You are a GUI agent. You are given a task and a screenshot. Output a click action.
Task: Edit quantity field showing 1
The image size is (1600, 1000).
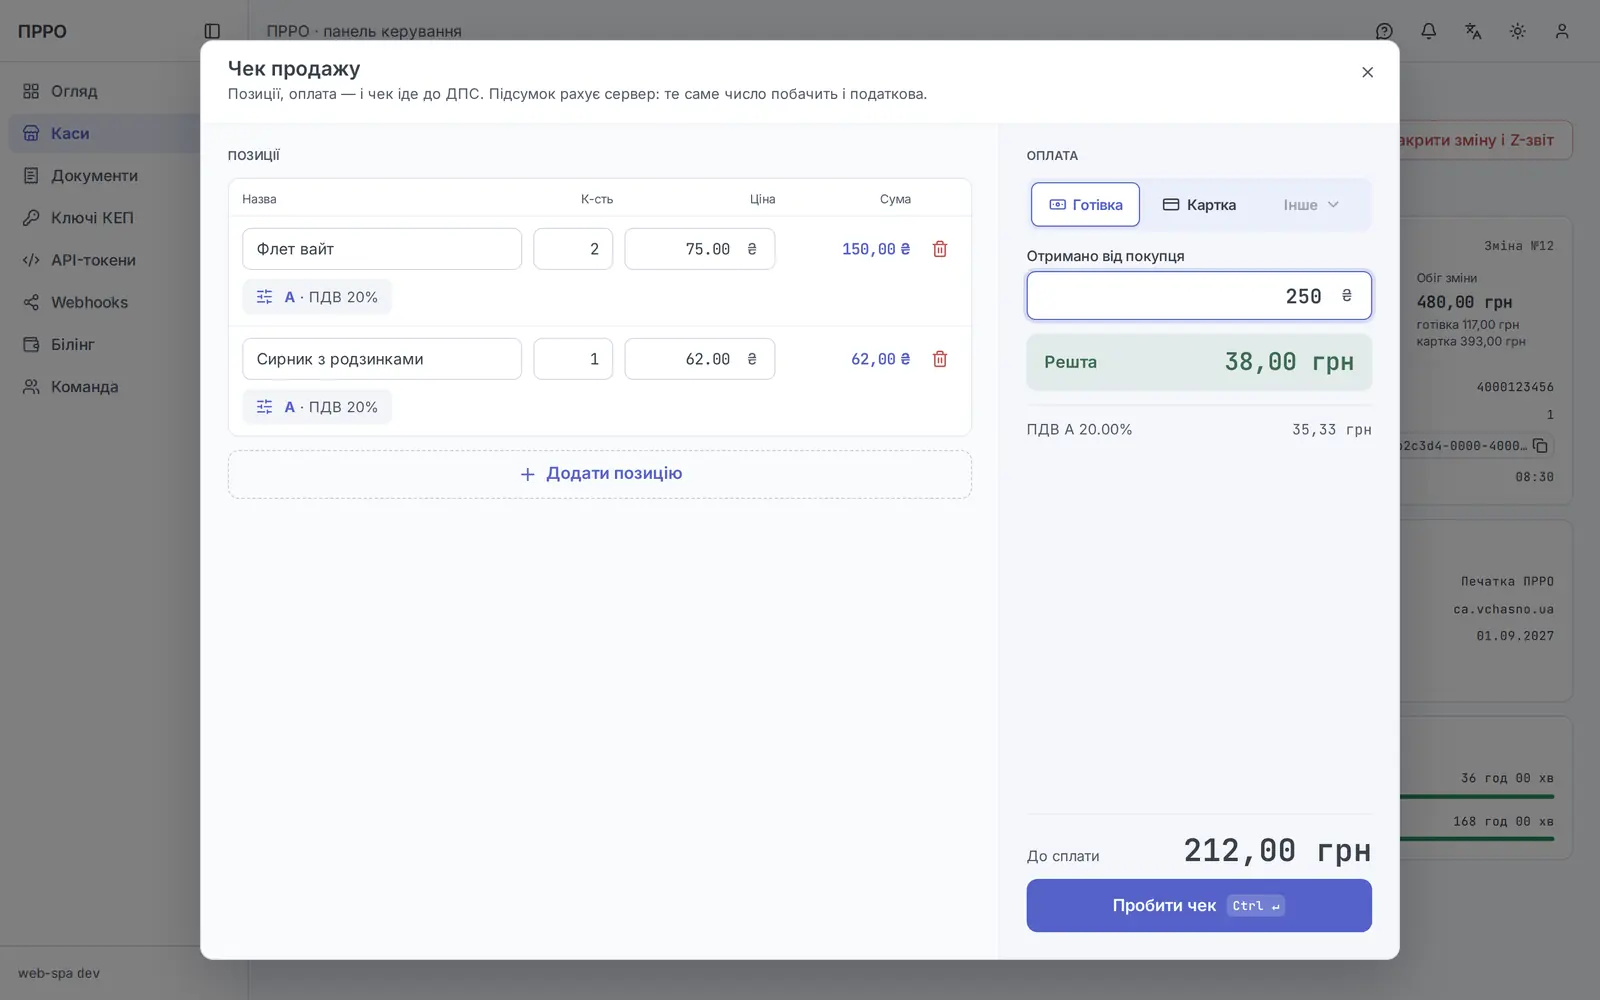573,359
